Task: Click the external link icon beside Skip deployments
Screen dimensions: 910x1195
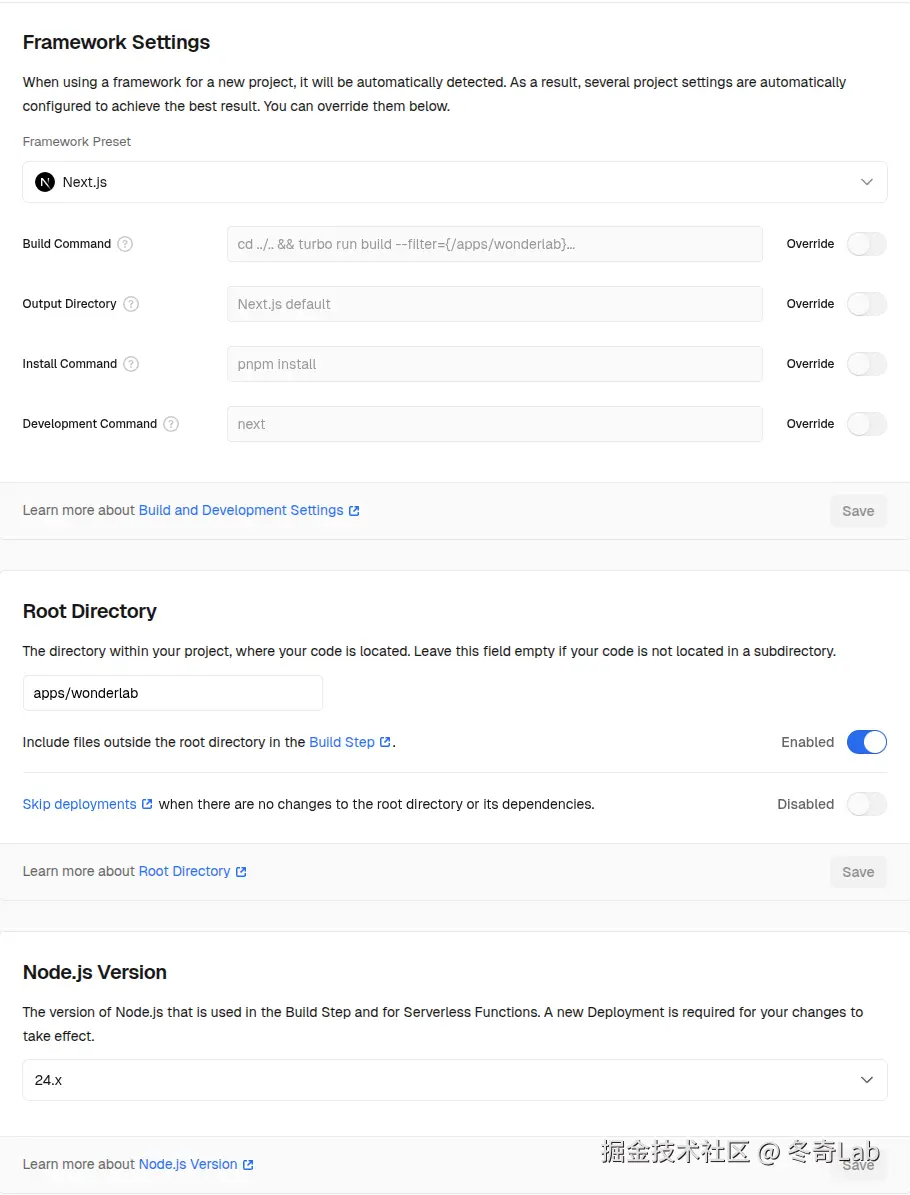Action: (x=145, y=804)
